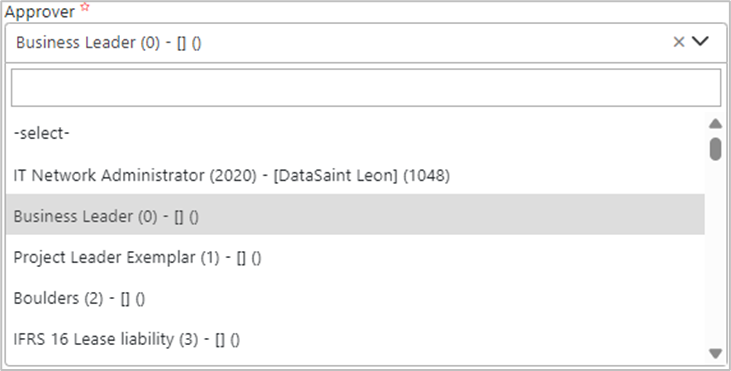Focus the search box in the dropdown
The width and height of the screenshot is (731, 371).
(366, 88)
